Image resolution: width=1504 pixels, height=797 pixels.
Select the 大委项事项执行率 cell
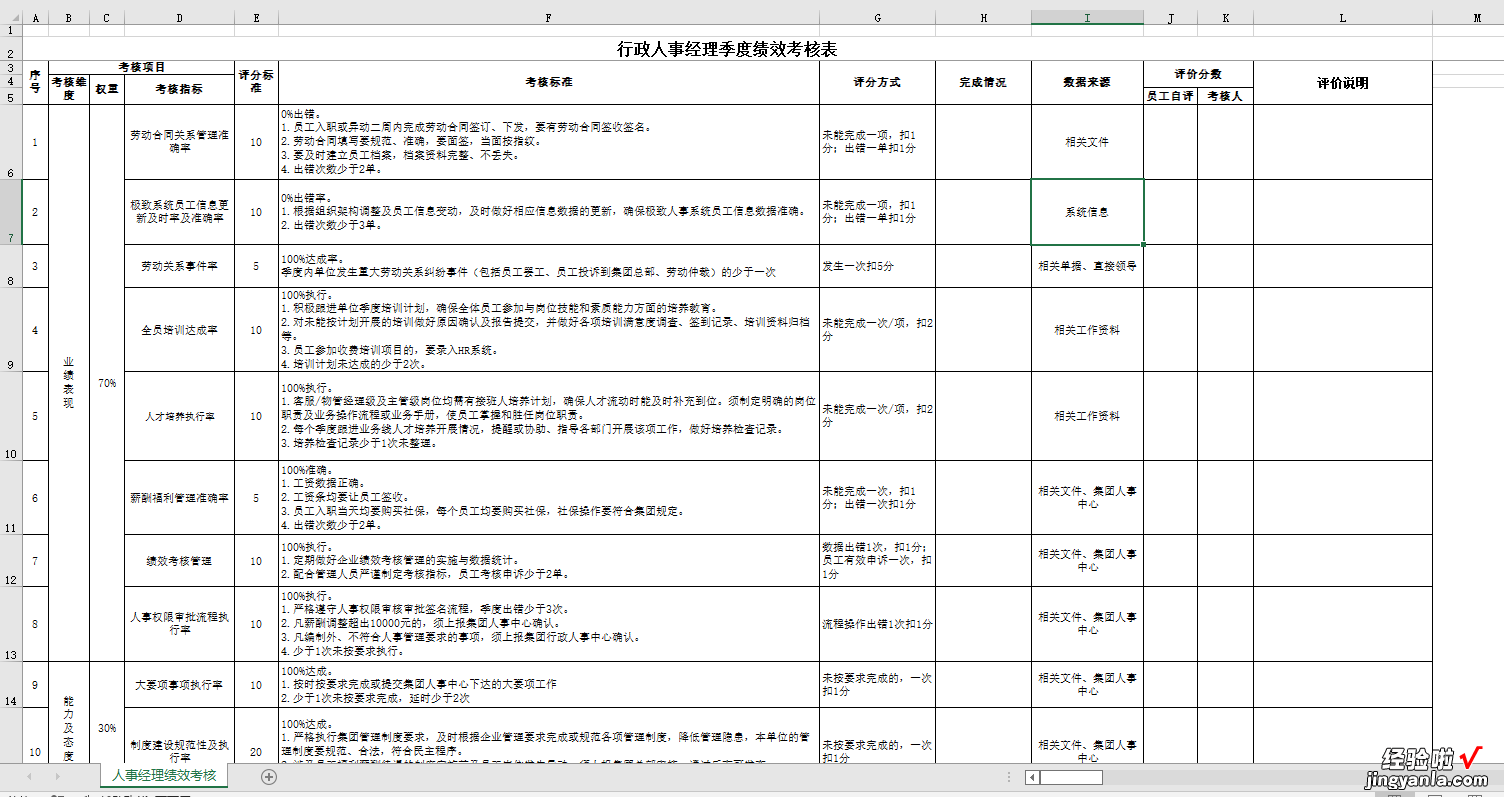[179, 685]
